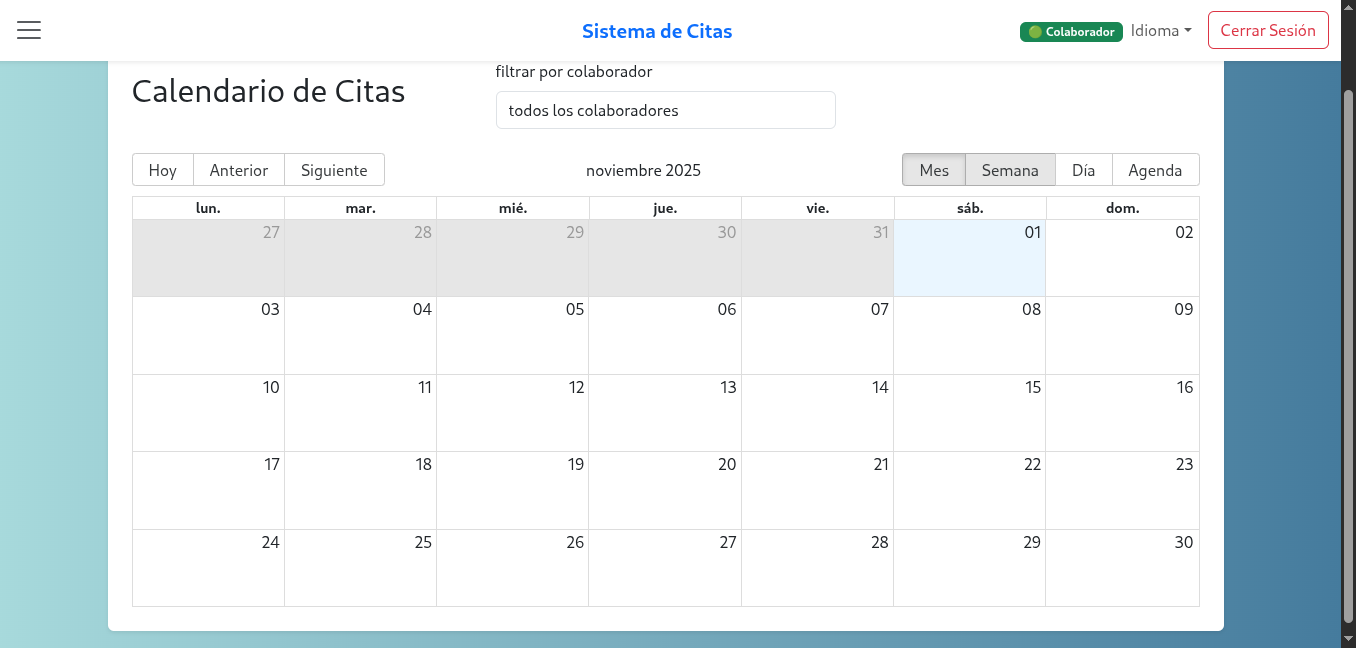
Task: Select the highlighted November 01 cell
Action: pos(969,258)
